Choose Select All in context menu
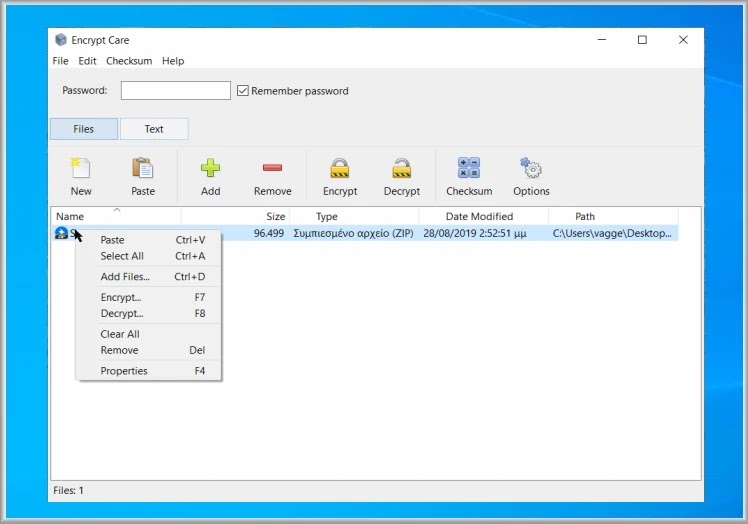This screenshot has height=524, width=748. [x=149, y=256]
